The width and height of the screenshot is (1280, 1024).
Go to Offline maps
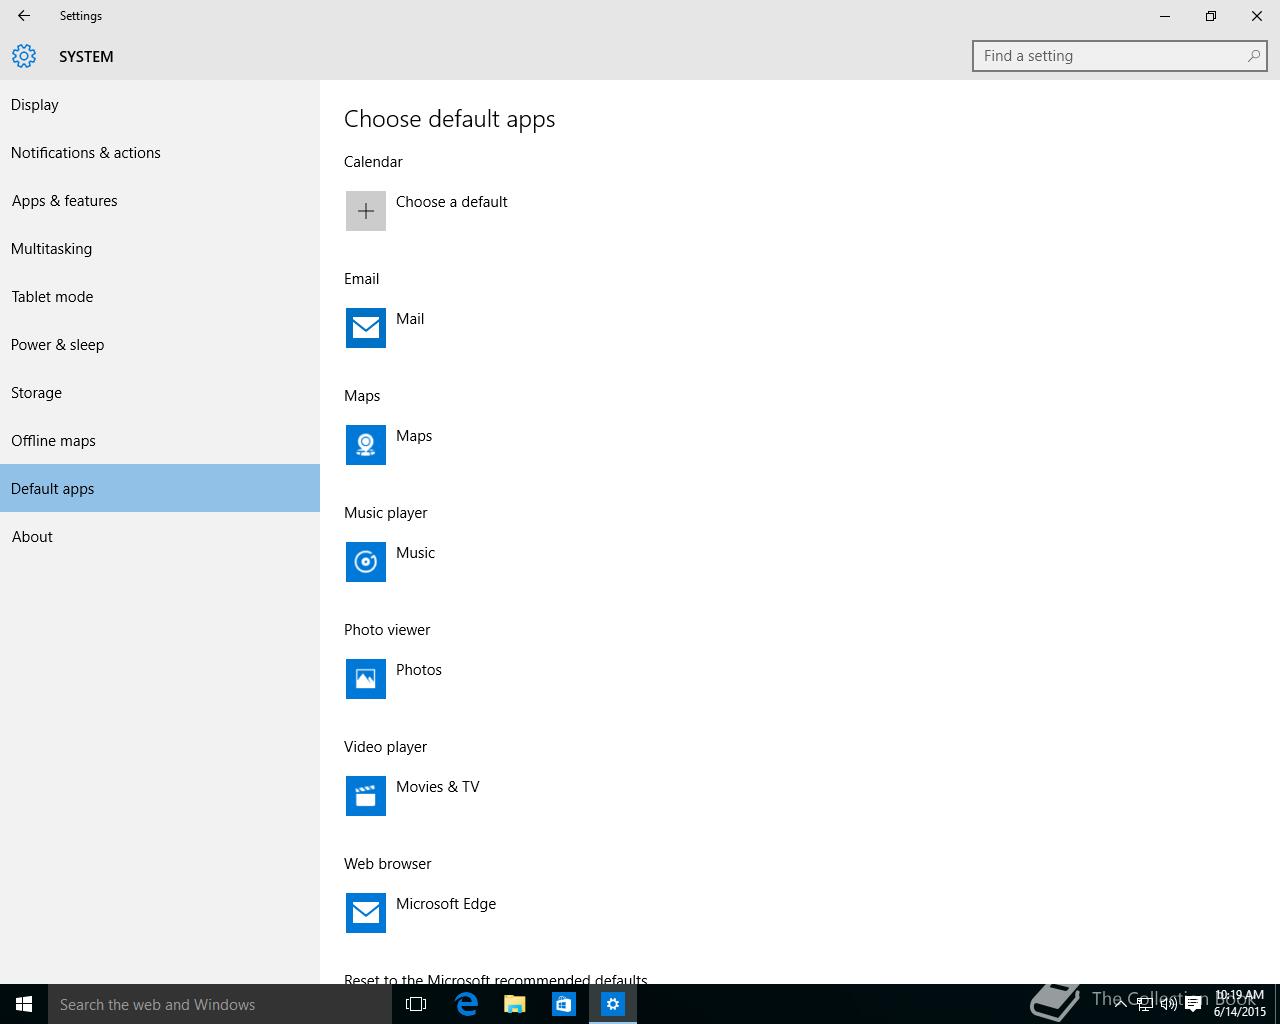click(160, 441)
